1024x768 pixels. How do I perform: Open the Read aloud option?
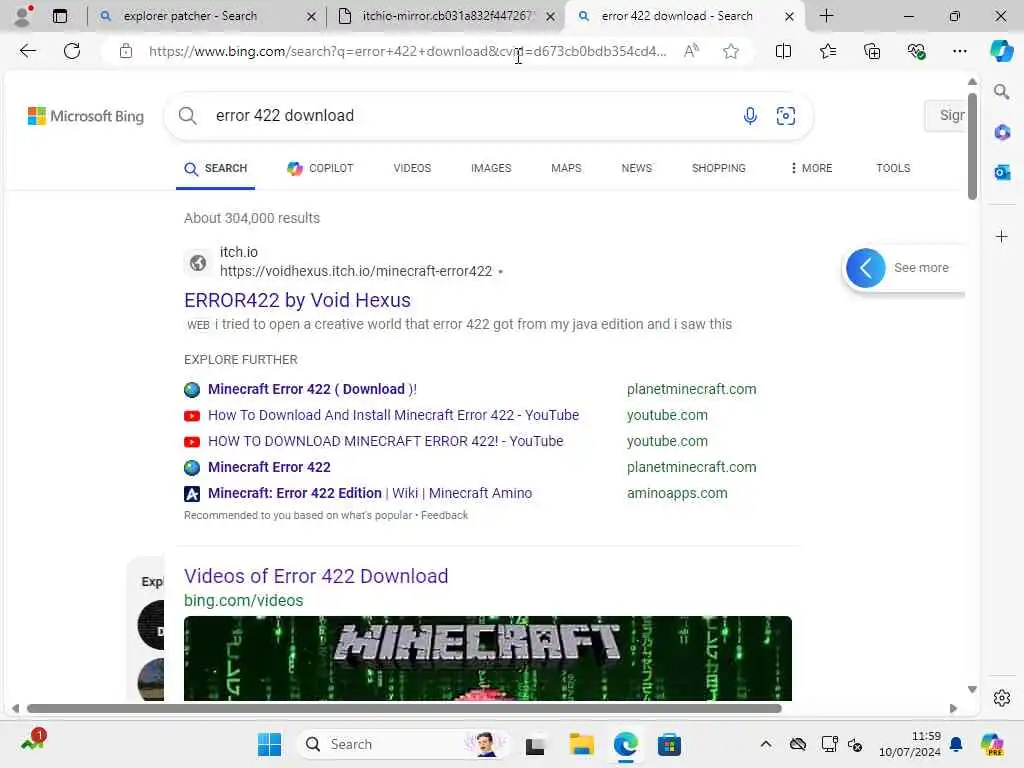[691, 51]
